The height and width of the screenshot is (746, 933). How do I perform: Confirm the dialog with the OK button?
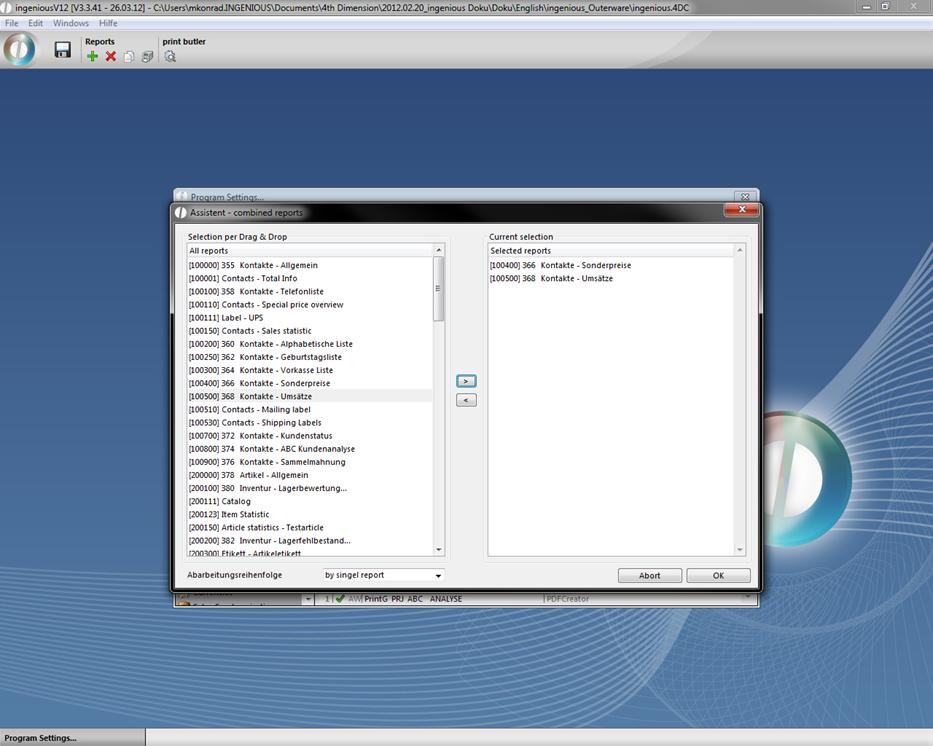point(718,575)
